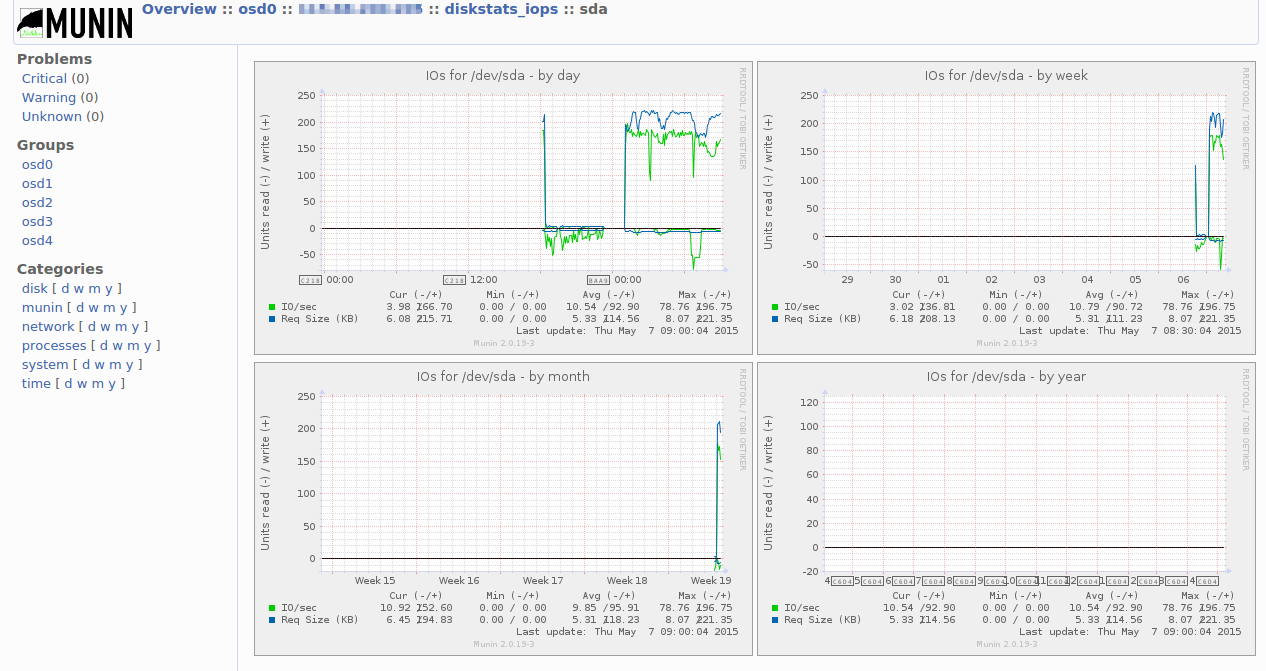
Task: Open the processes category
Action: pyautogui.click(x=54, y=345)
